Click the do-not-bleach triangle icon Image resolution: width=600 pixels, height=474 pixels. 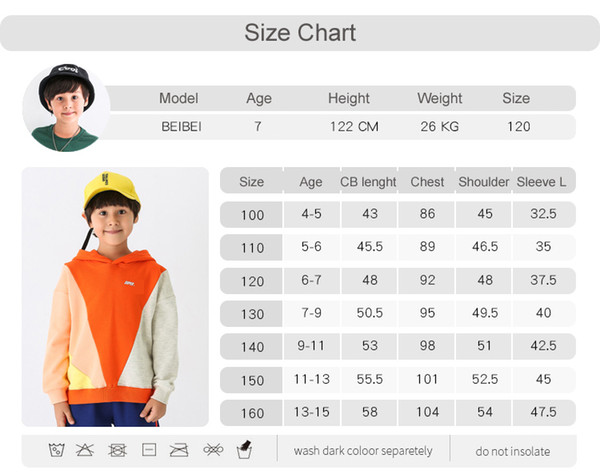pyautogui.click(x=85, y=450)
